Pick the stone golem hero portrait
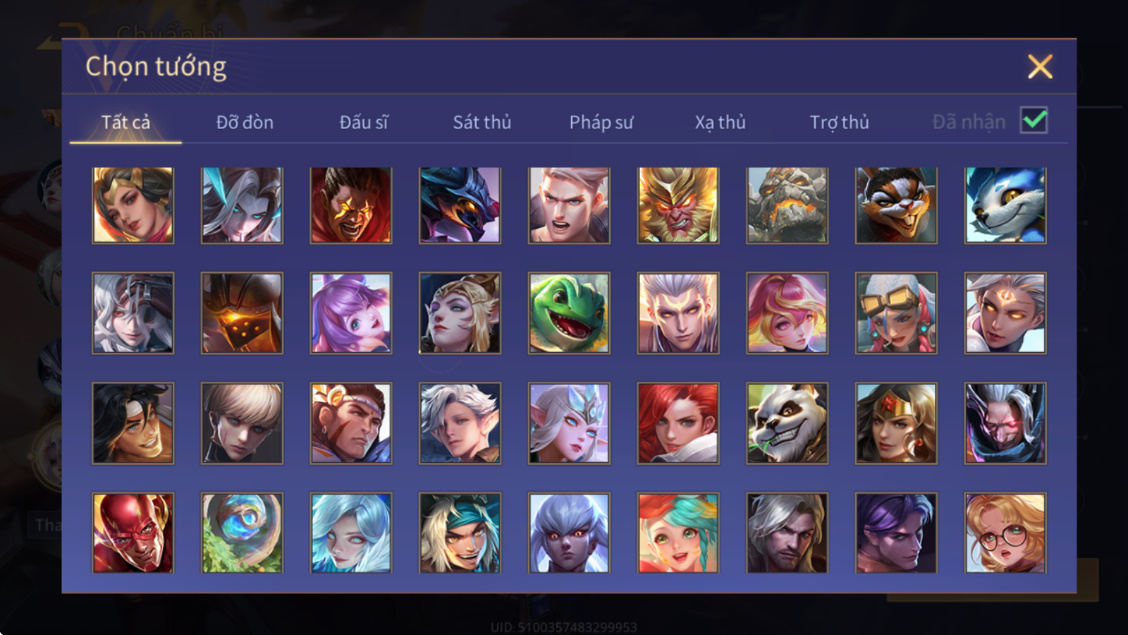This screenshot has height=635, width=1128. click(787, 205)
